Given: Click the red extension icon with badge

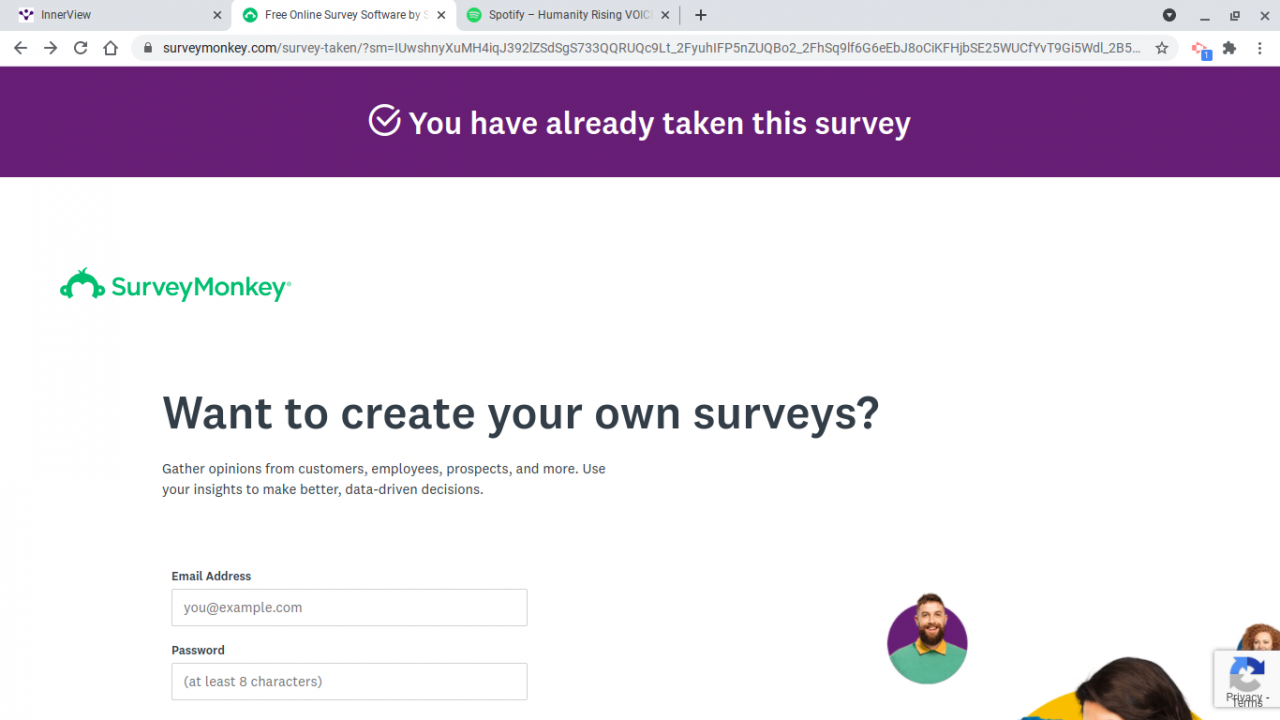Looking at the screenshot, I should click(1200, 49).
